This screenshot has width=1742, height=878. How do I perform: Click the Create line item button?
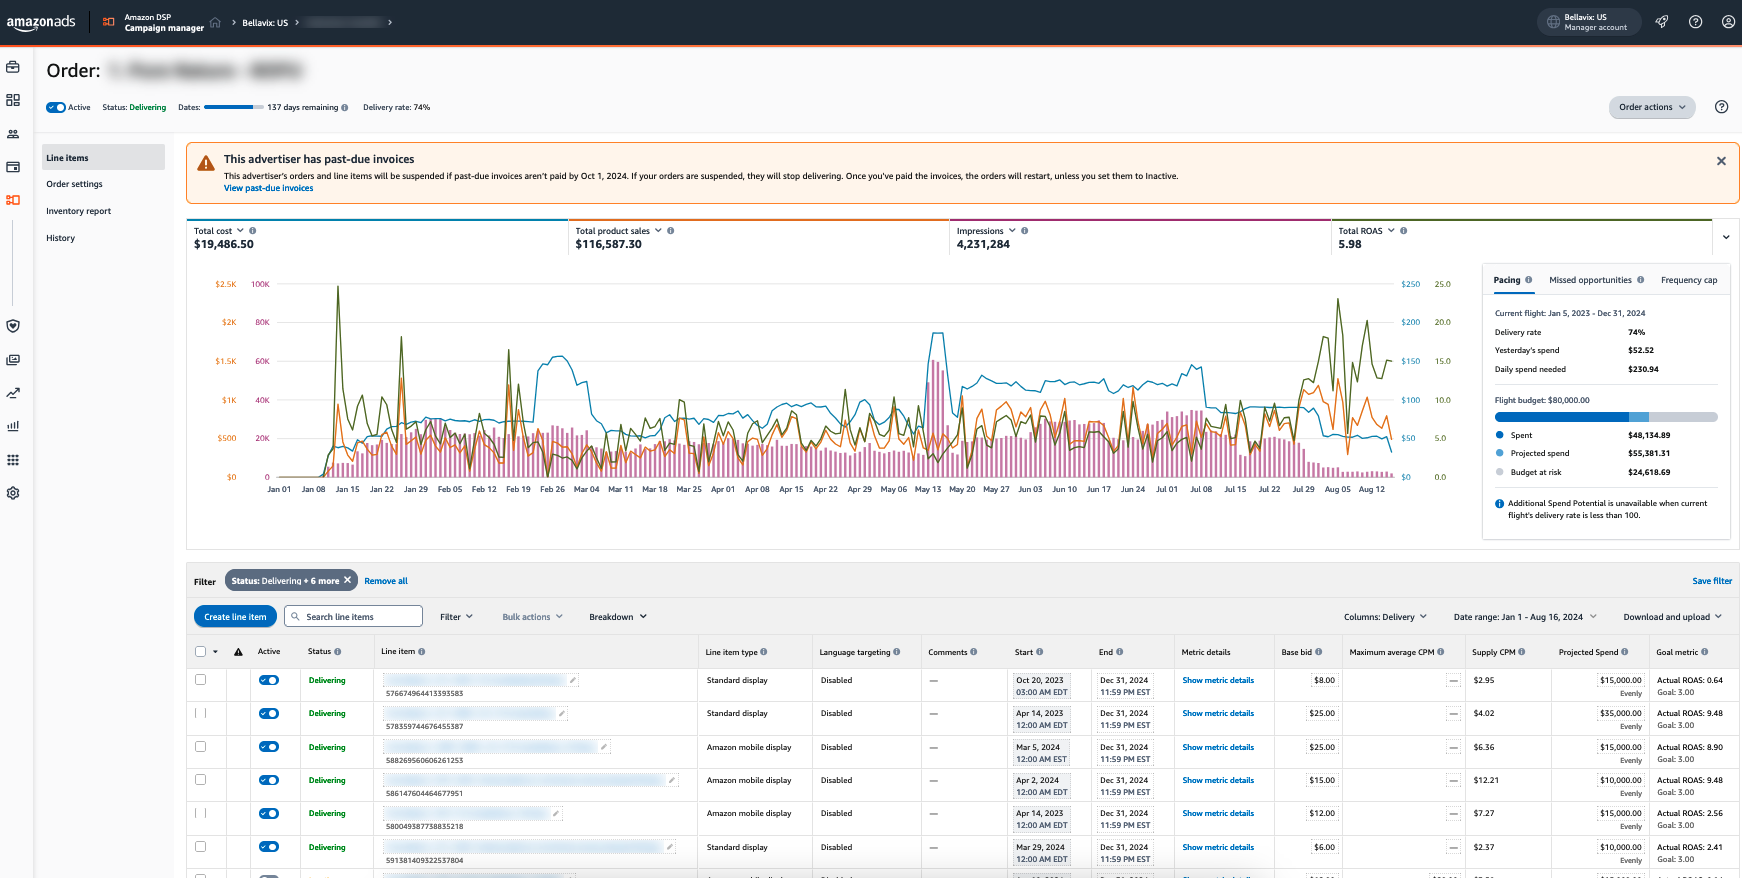tap(235, 617)
